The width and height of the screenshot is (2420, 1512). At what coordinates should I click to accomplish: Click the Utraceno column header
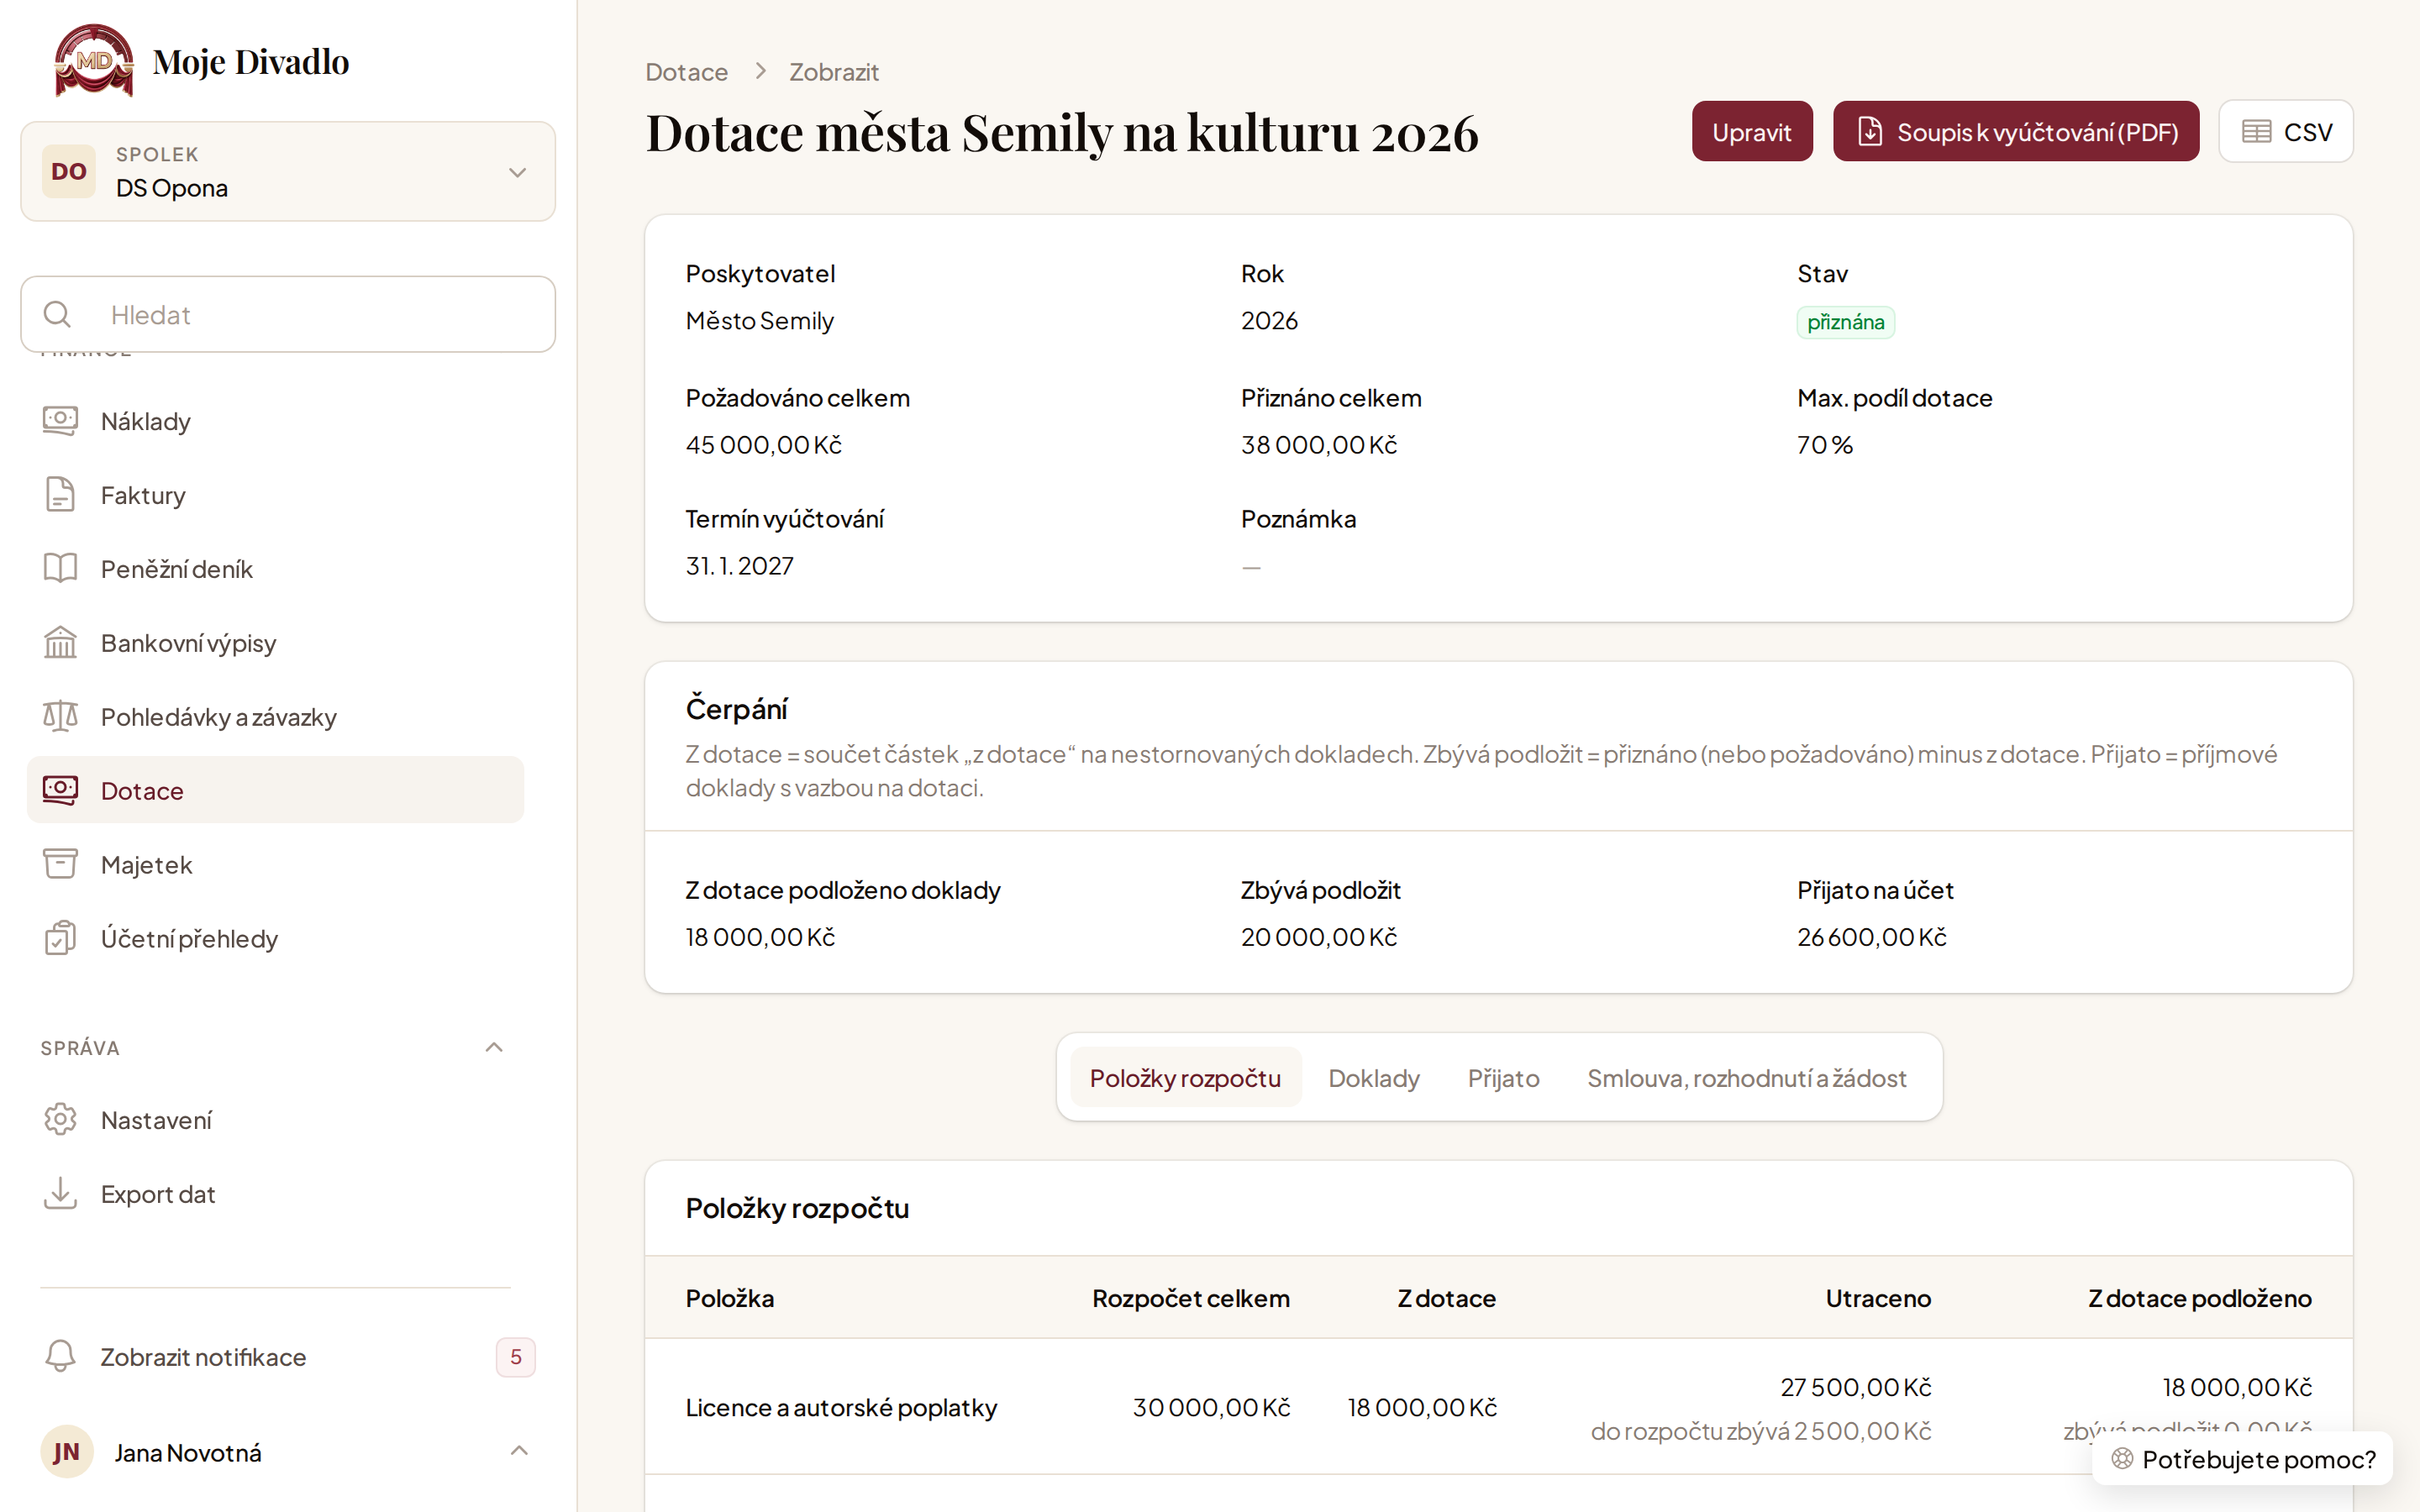(1878, 1298)
